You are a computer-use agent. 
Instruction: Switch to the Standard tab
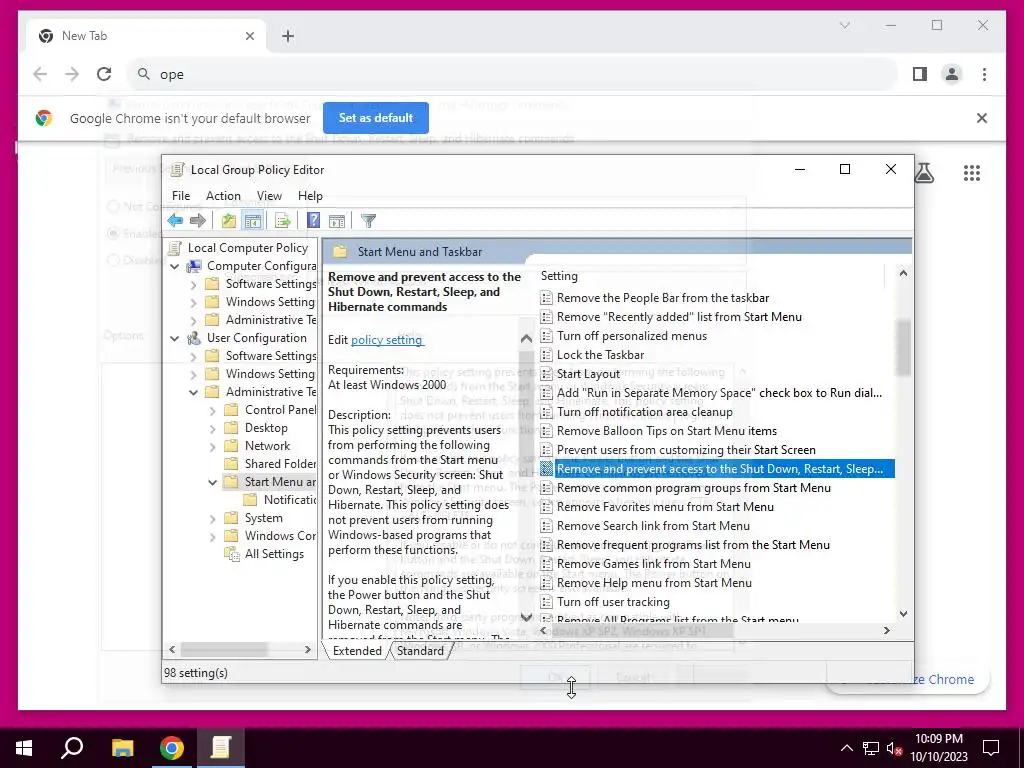(x=420, y=650)
